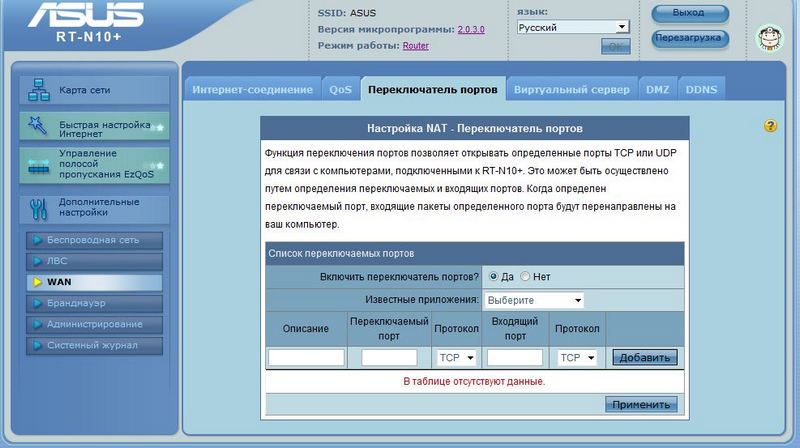Viewport: 800px width, 448px height.
Task: Click the monkey mascot icon
Action: click(769, 38)
